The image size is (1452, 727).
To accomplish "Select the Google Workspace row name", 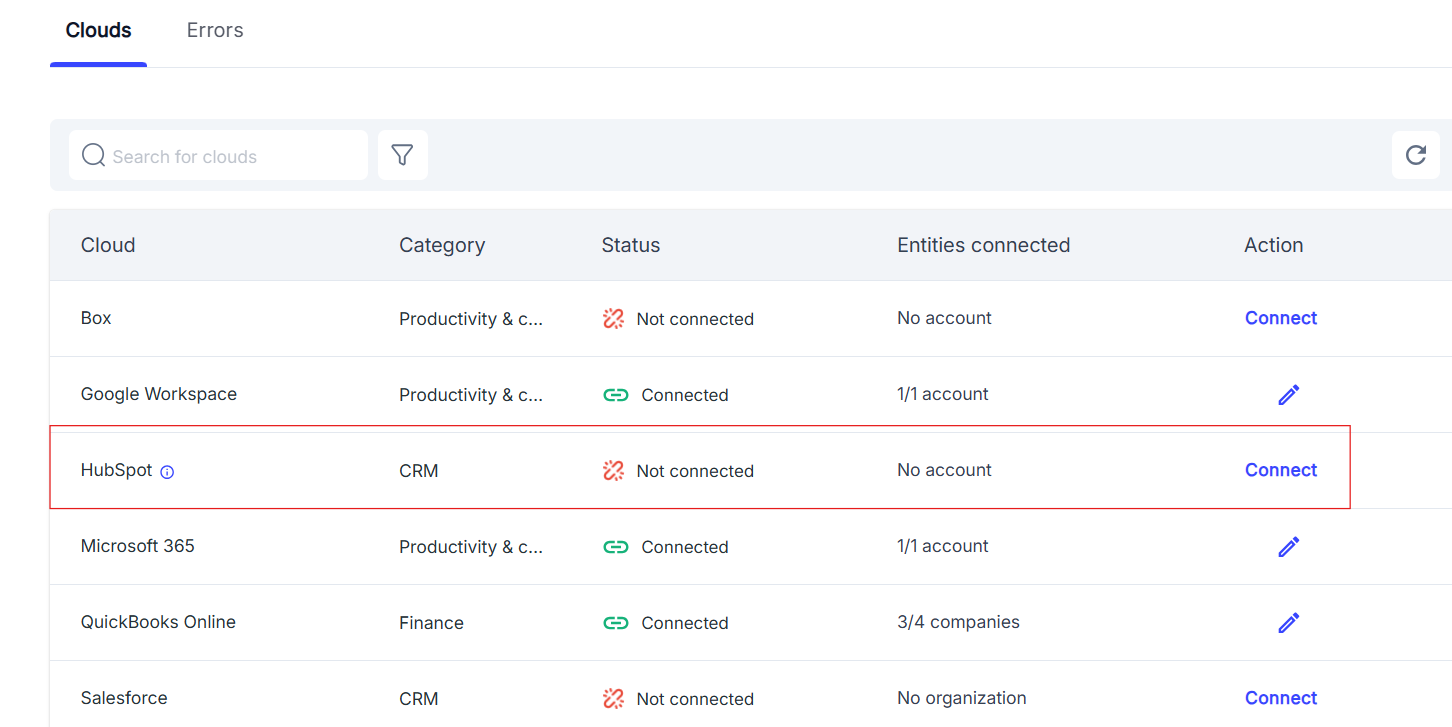I will pyautogui.click(x=159, y=394).
